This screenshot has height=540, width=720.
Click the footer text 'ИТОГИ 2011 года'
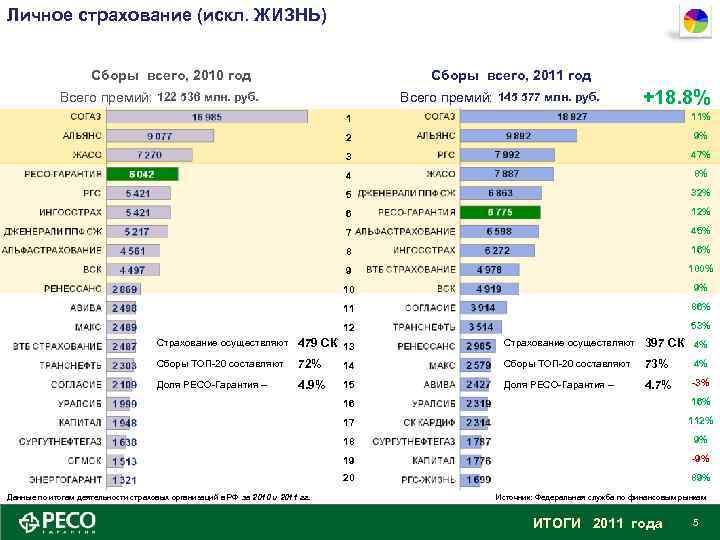[598, 523]
